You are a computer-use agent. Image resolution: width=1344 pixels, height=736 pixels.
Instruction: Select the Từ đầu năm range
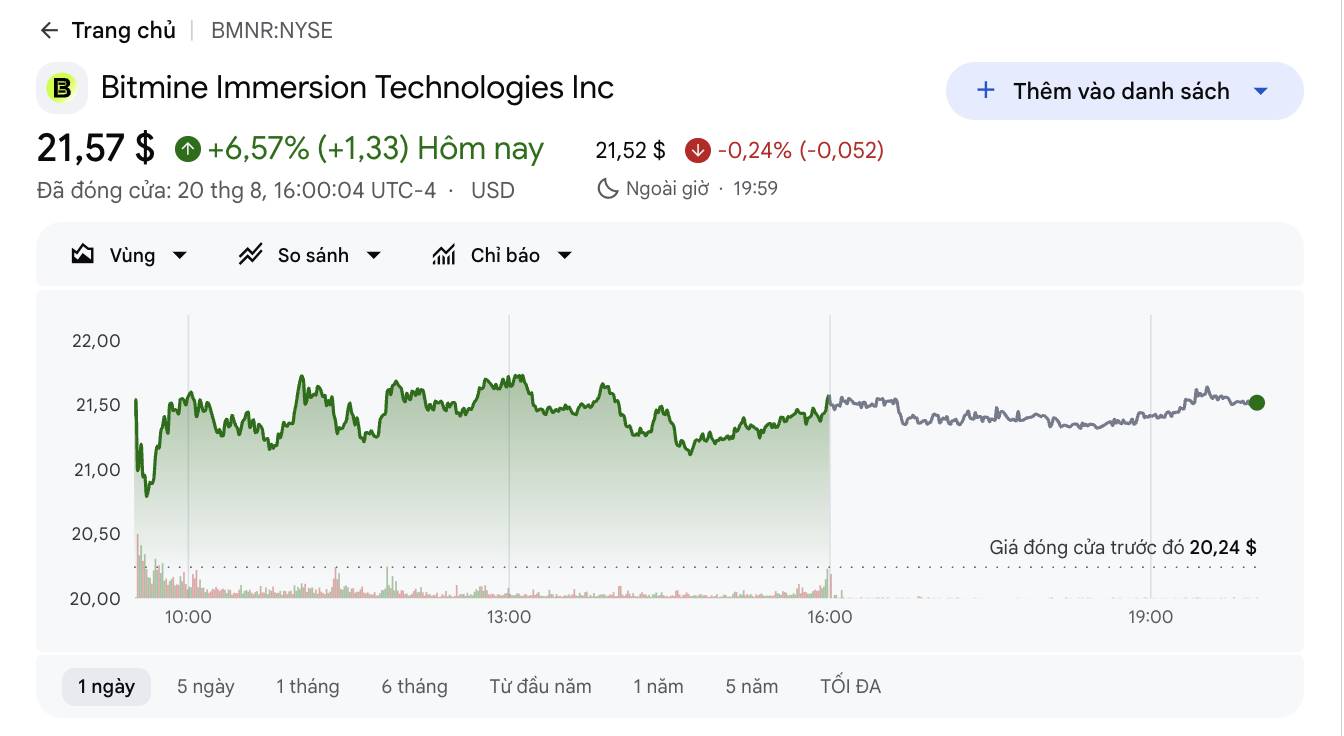540,686
